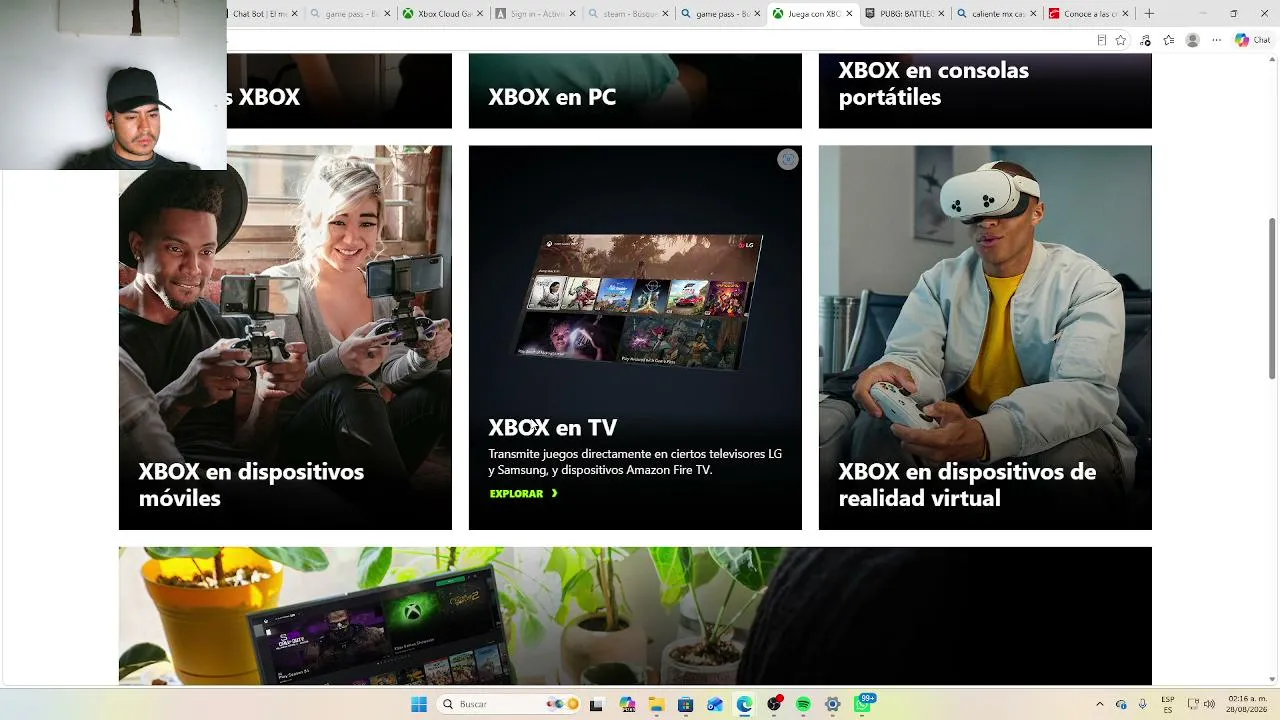Close the steam search tab
Screen dimensions: 1280x720
(665, 14)
